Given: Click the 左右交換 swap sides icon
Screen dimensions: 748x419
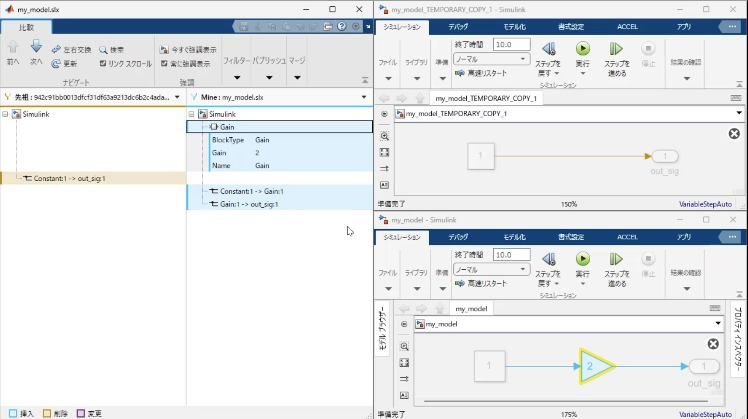Looking at the screenshot, I should [57, 49].
